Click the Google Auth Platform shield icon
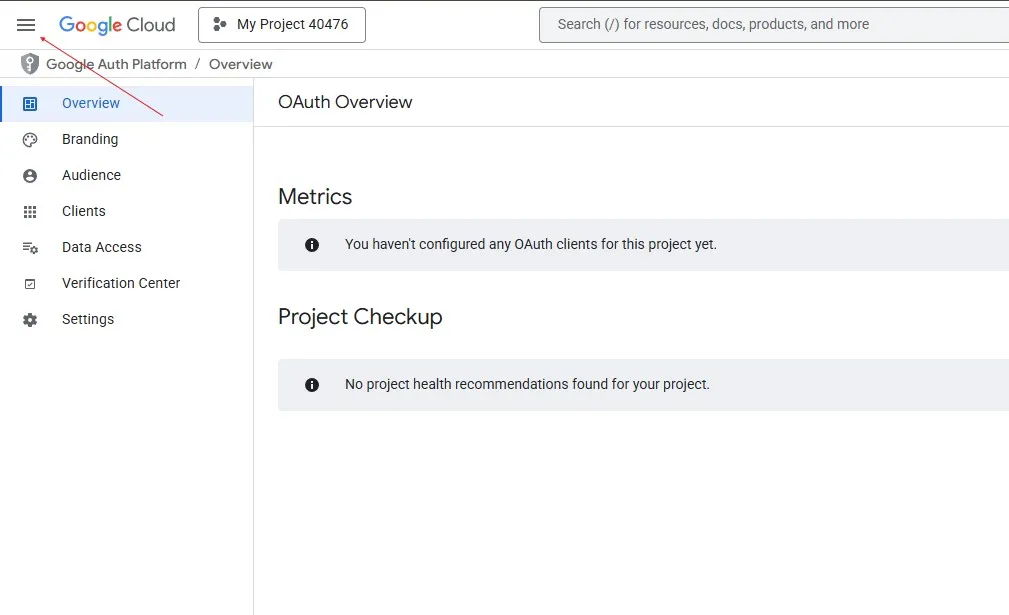The height and width of the screenshot is (615, 1009). pyautogui.click(x=31, y=64)
